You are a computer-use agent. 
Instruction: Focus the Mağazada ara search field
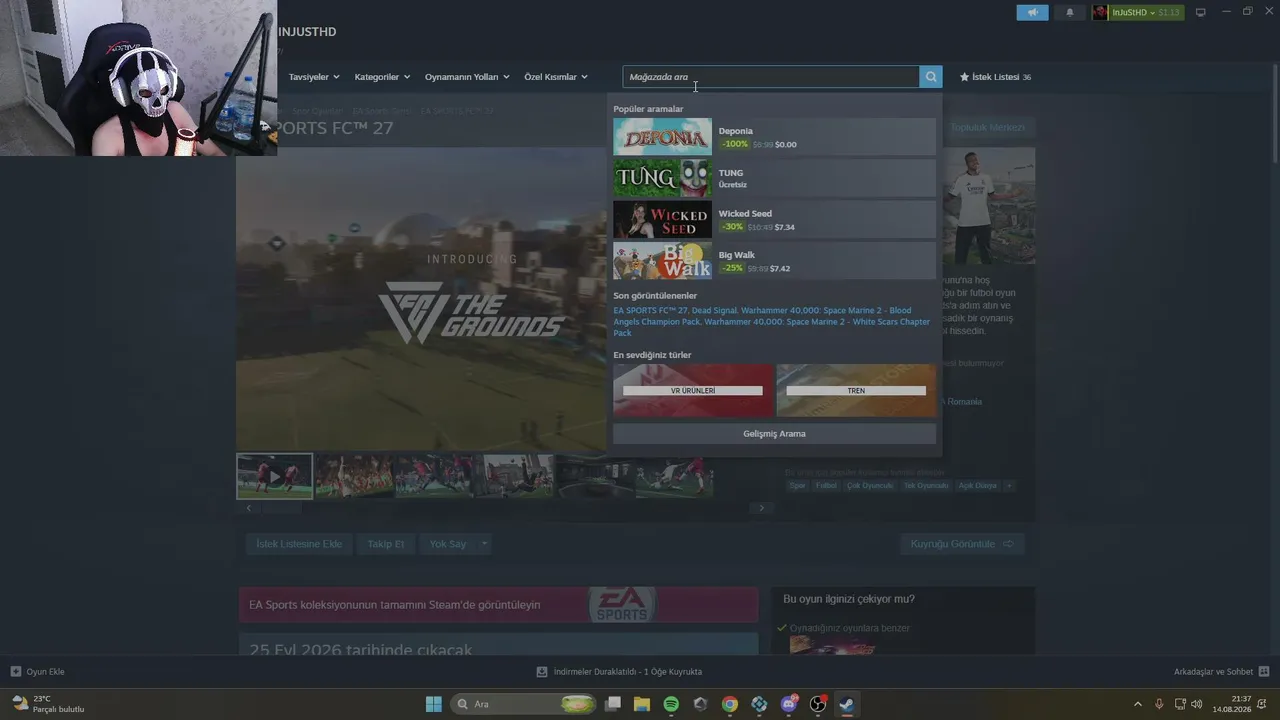771,77
